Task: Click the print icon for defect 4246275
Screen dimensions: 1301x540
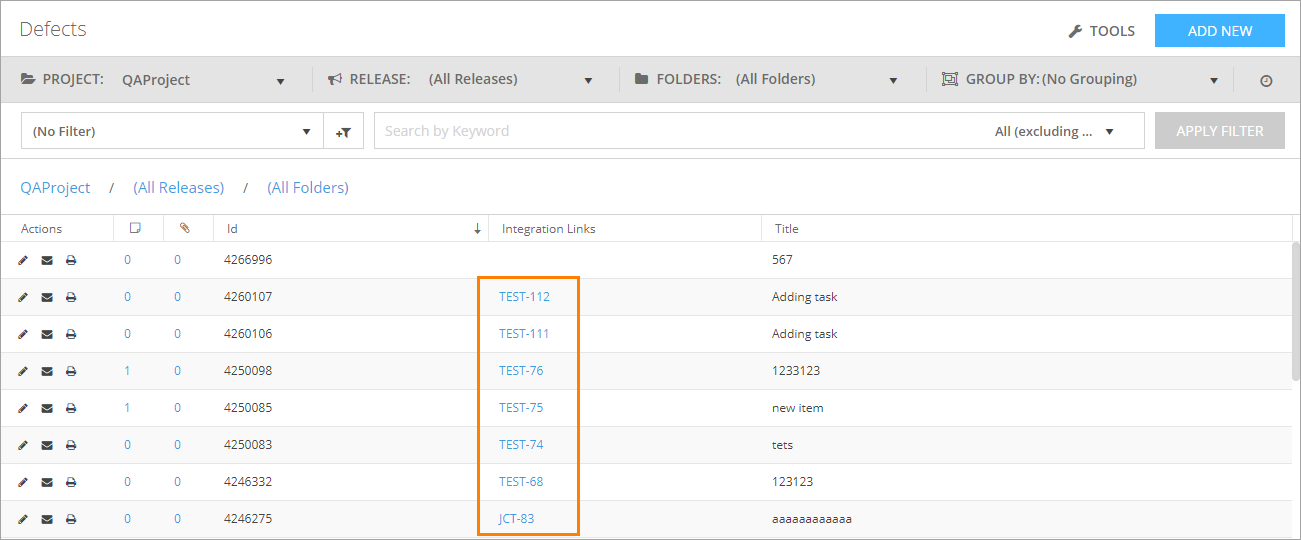Action: pyautogui.click(x=71, y=519)
